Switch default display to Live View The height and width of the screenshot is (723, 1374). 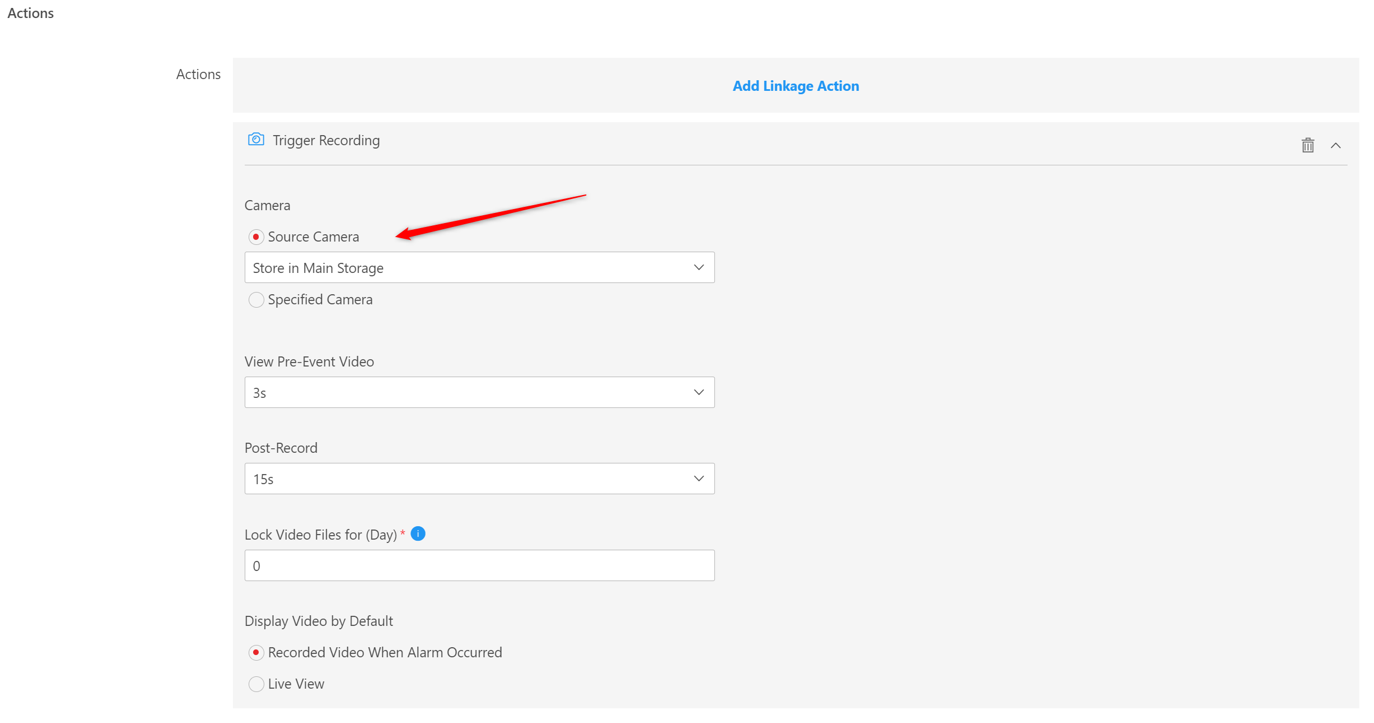(x=256, y=684)
